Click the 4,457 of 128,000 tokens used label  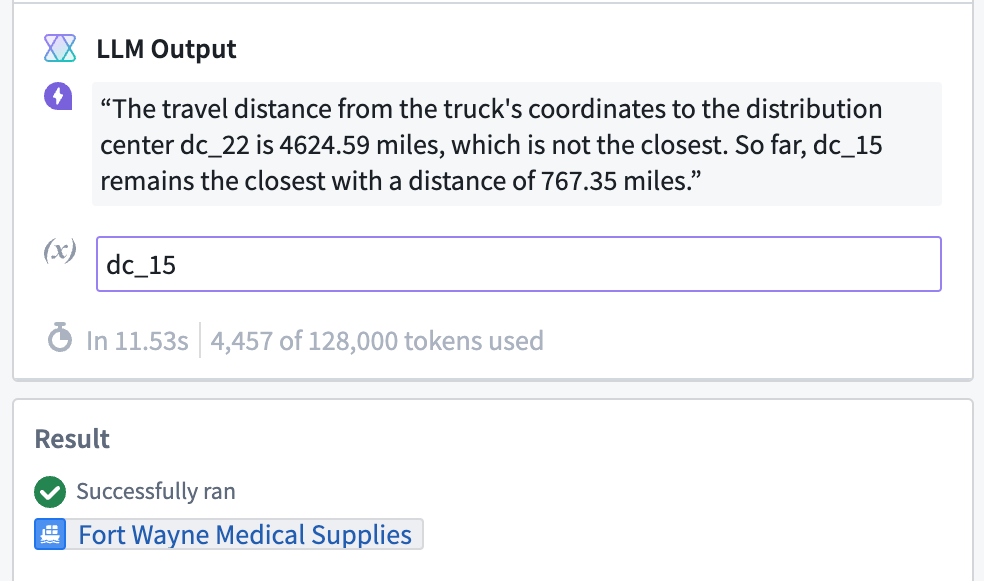coord(377,341)
